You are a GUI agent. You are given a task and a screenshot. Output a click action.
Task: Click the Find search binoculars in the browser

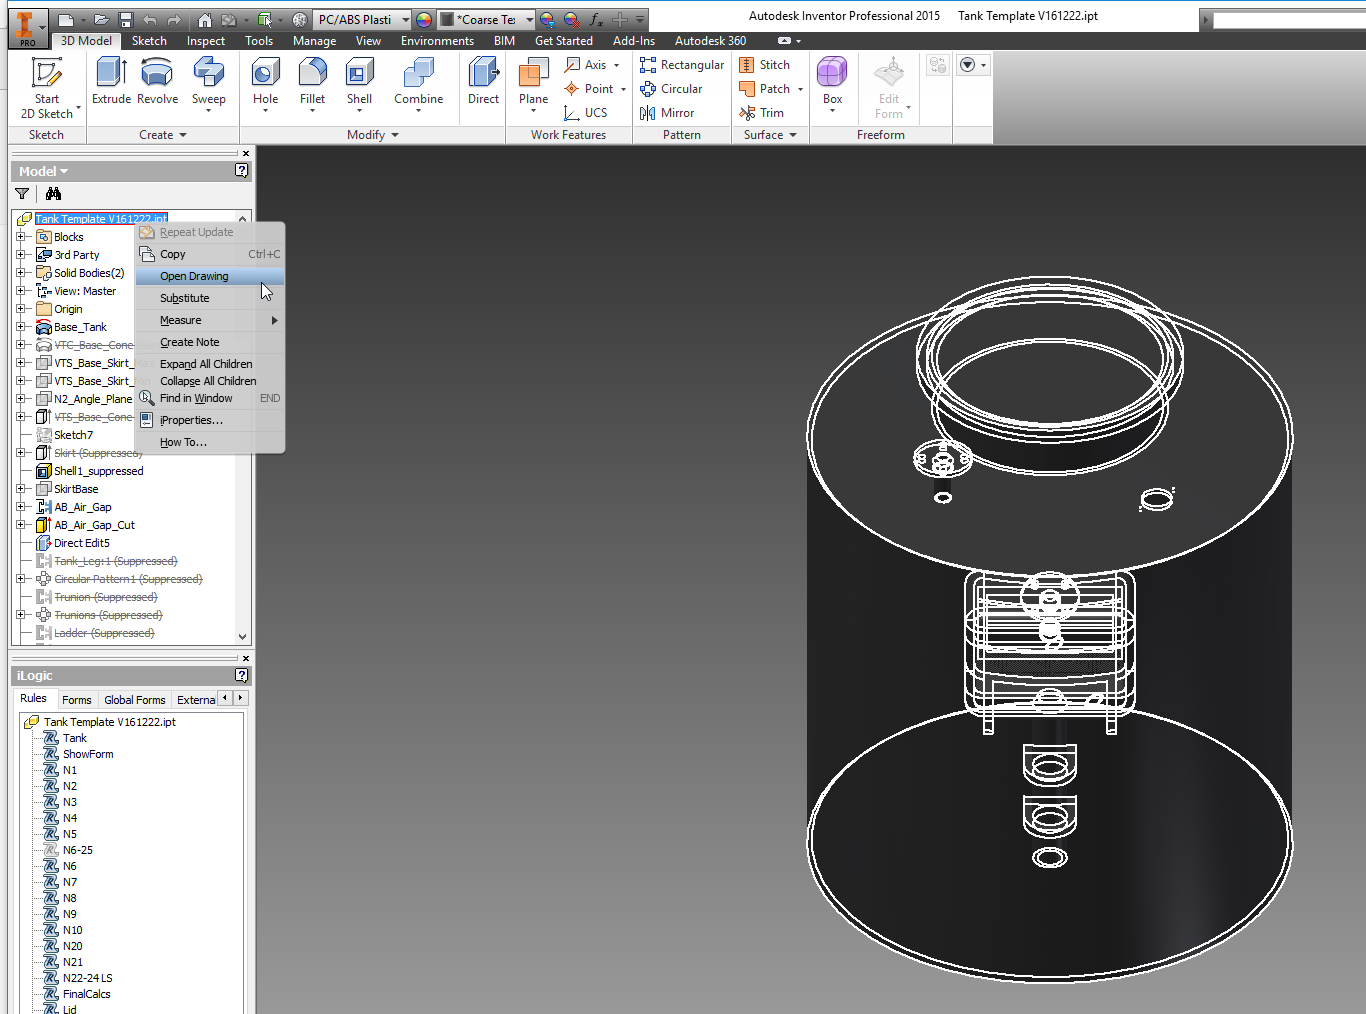click(x=53, y=193)
